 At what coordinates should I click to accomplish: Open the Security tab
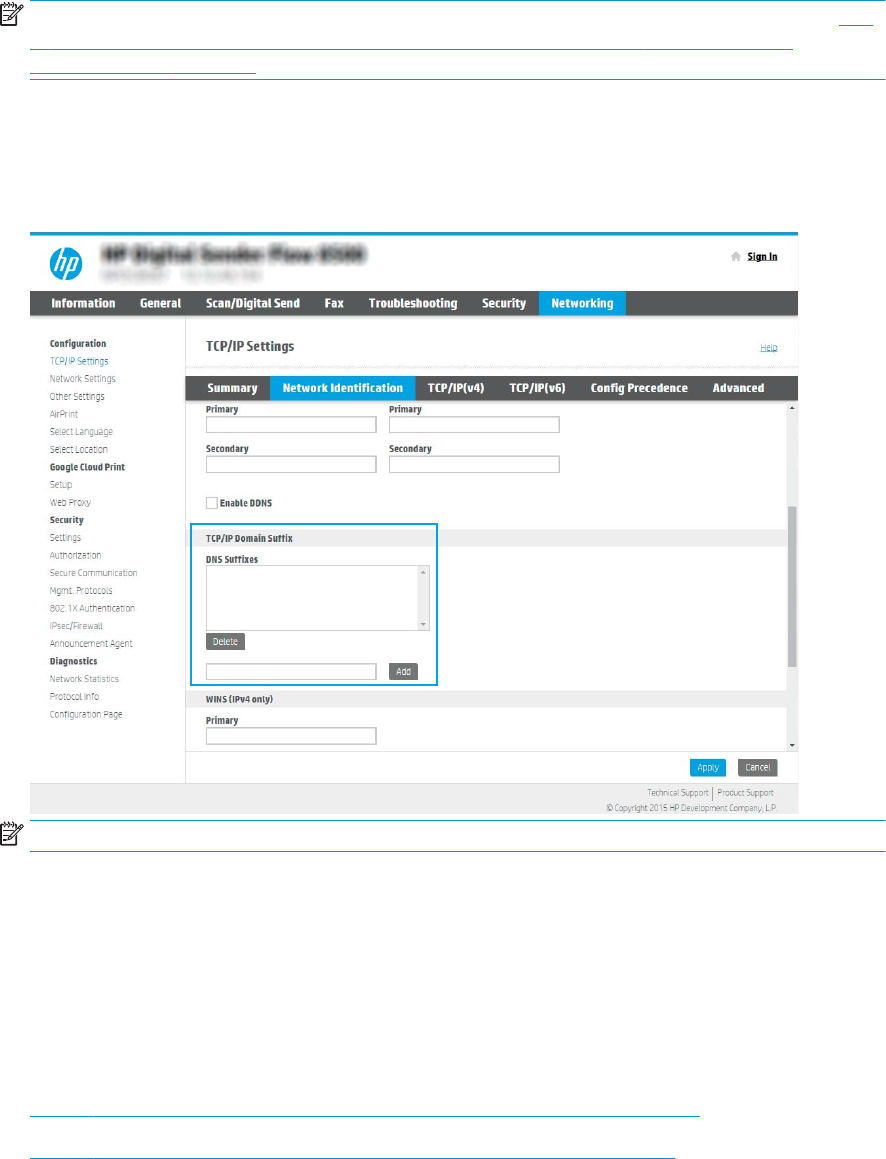504,303
